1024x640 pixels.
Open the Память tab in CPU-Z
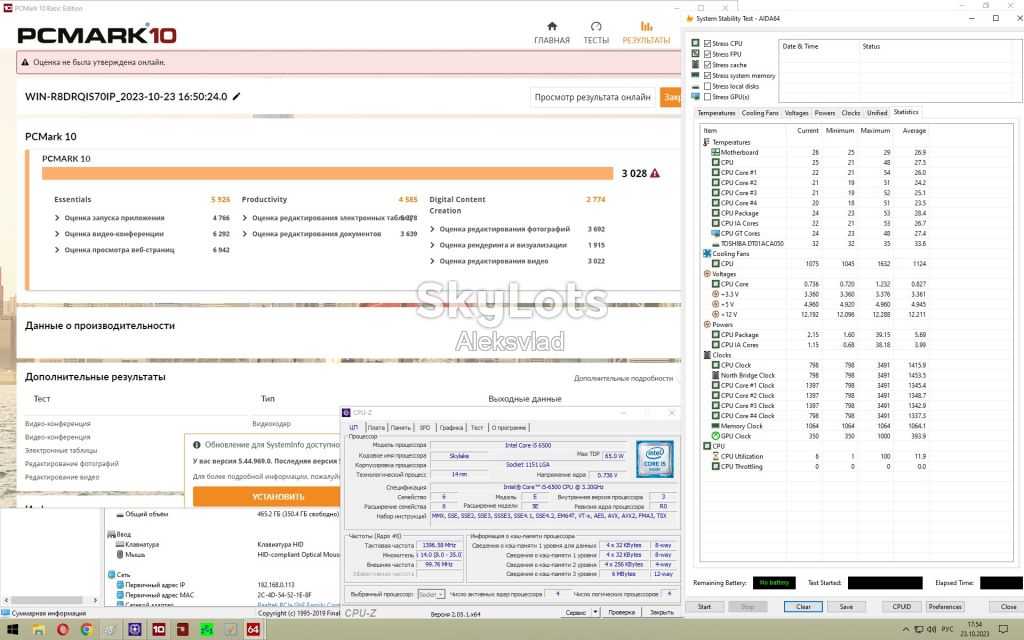click(400, 428)
